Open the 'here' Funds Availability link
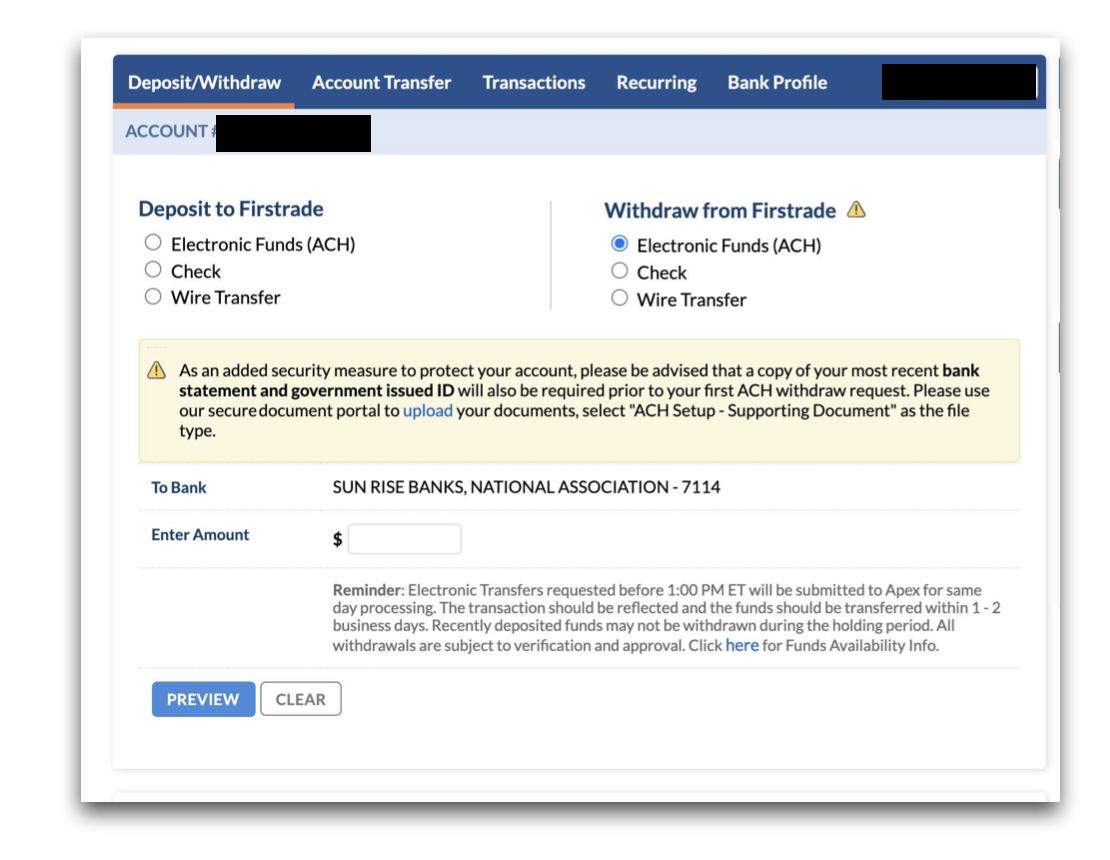Image resolution: width=1110 pixels, height=860 pixels. click(742, 645)
